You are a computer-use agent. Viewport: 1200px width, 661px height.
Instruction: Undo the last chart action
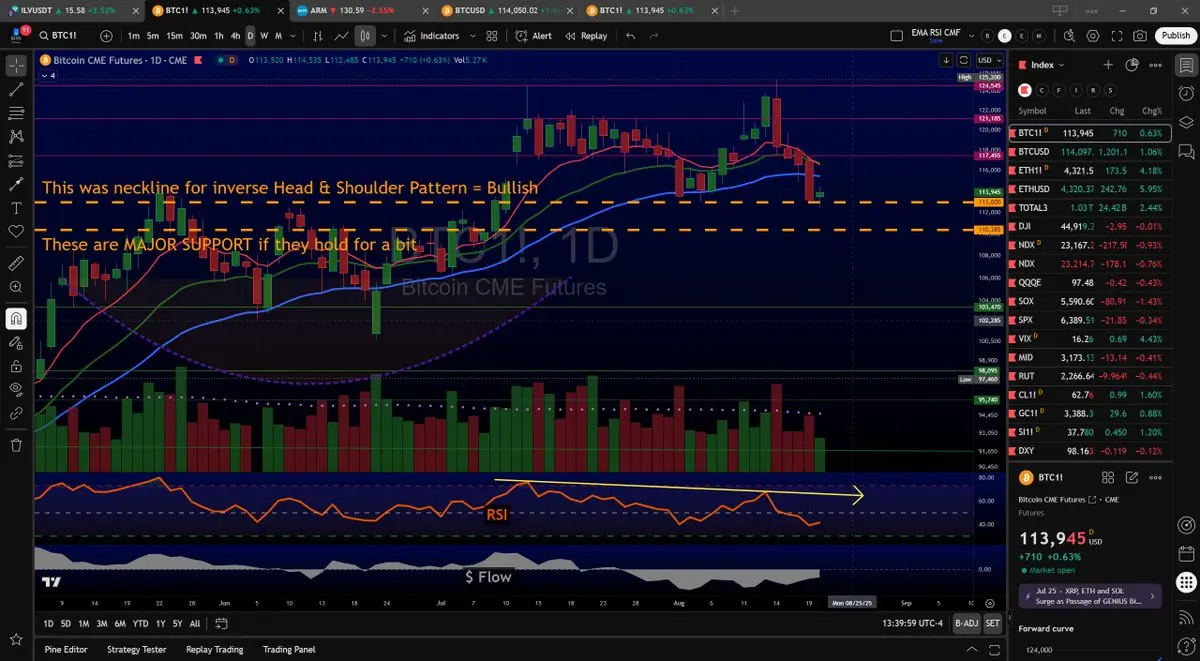(630, 35)
